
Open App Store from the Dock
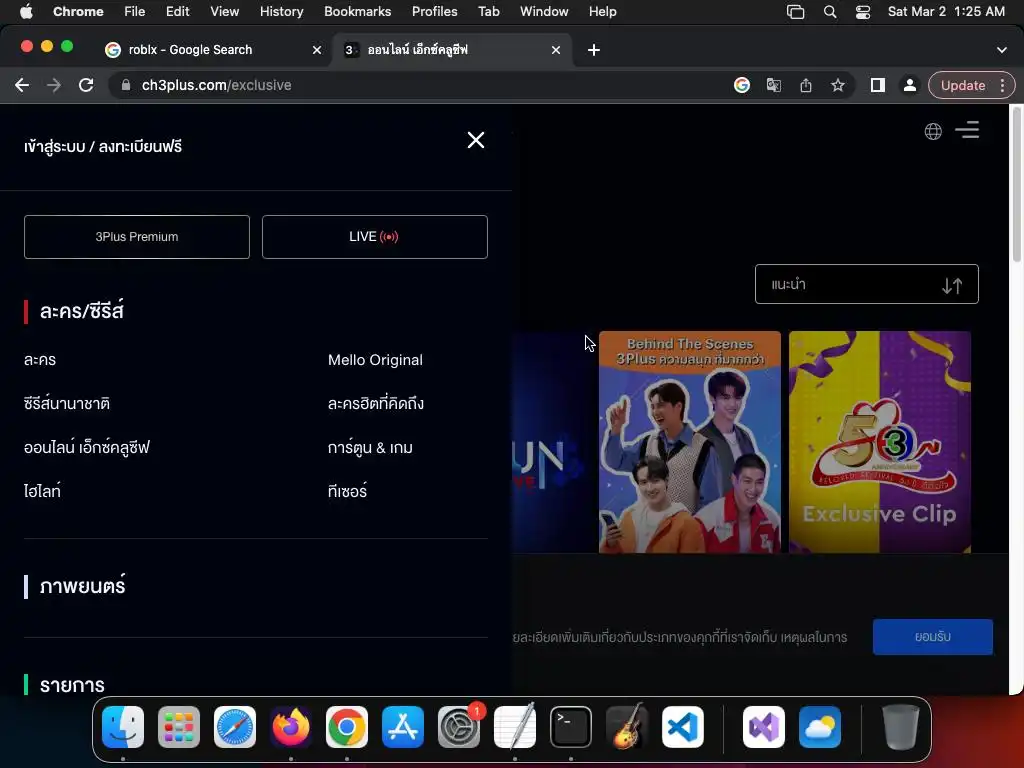click(x=403, y=727)
